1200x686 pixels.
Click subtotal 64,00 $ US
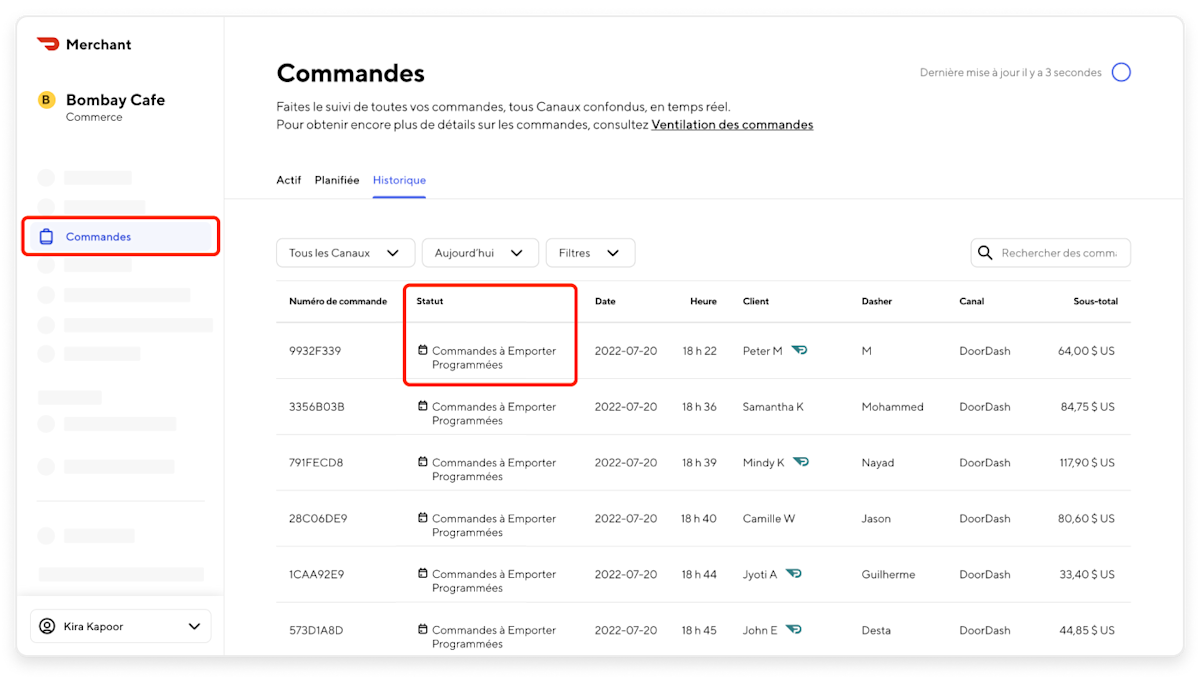1086,351
